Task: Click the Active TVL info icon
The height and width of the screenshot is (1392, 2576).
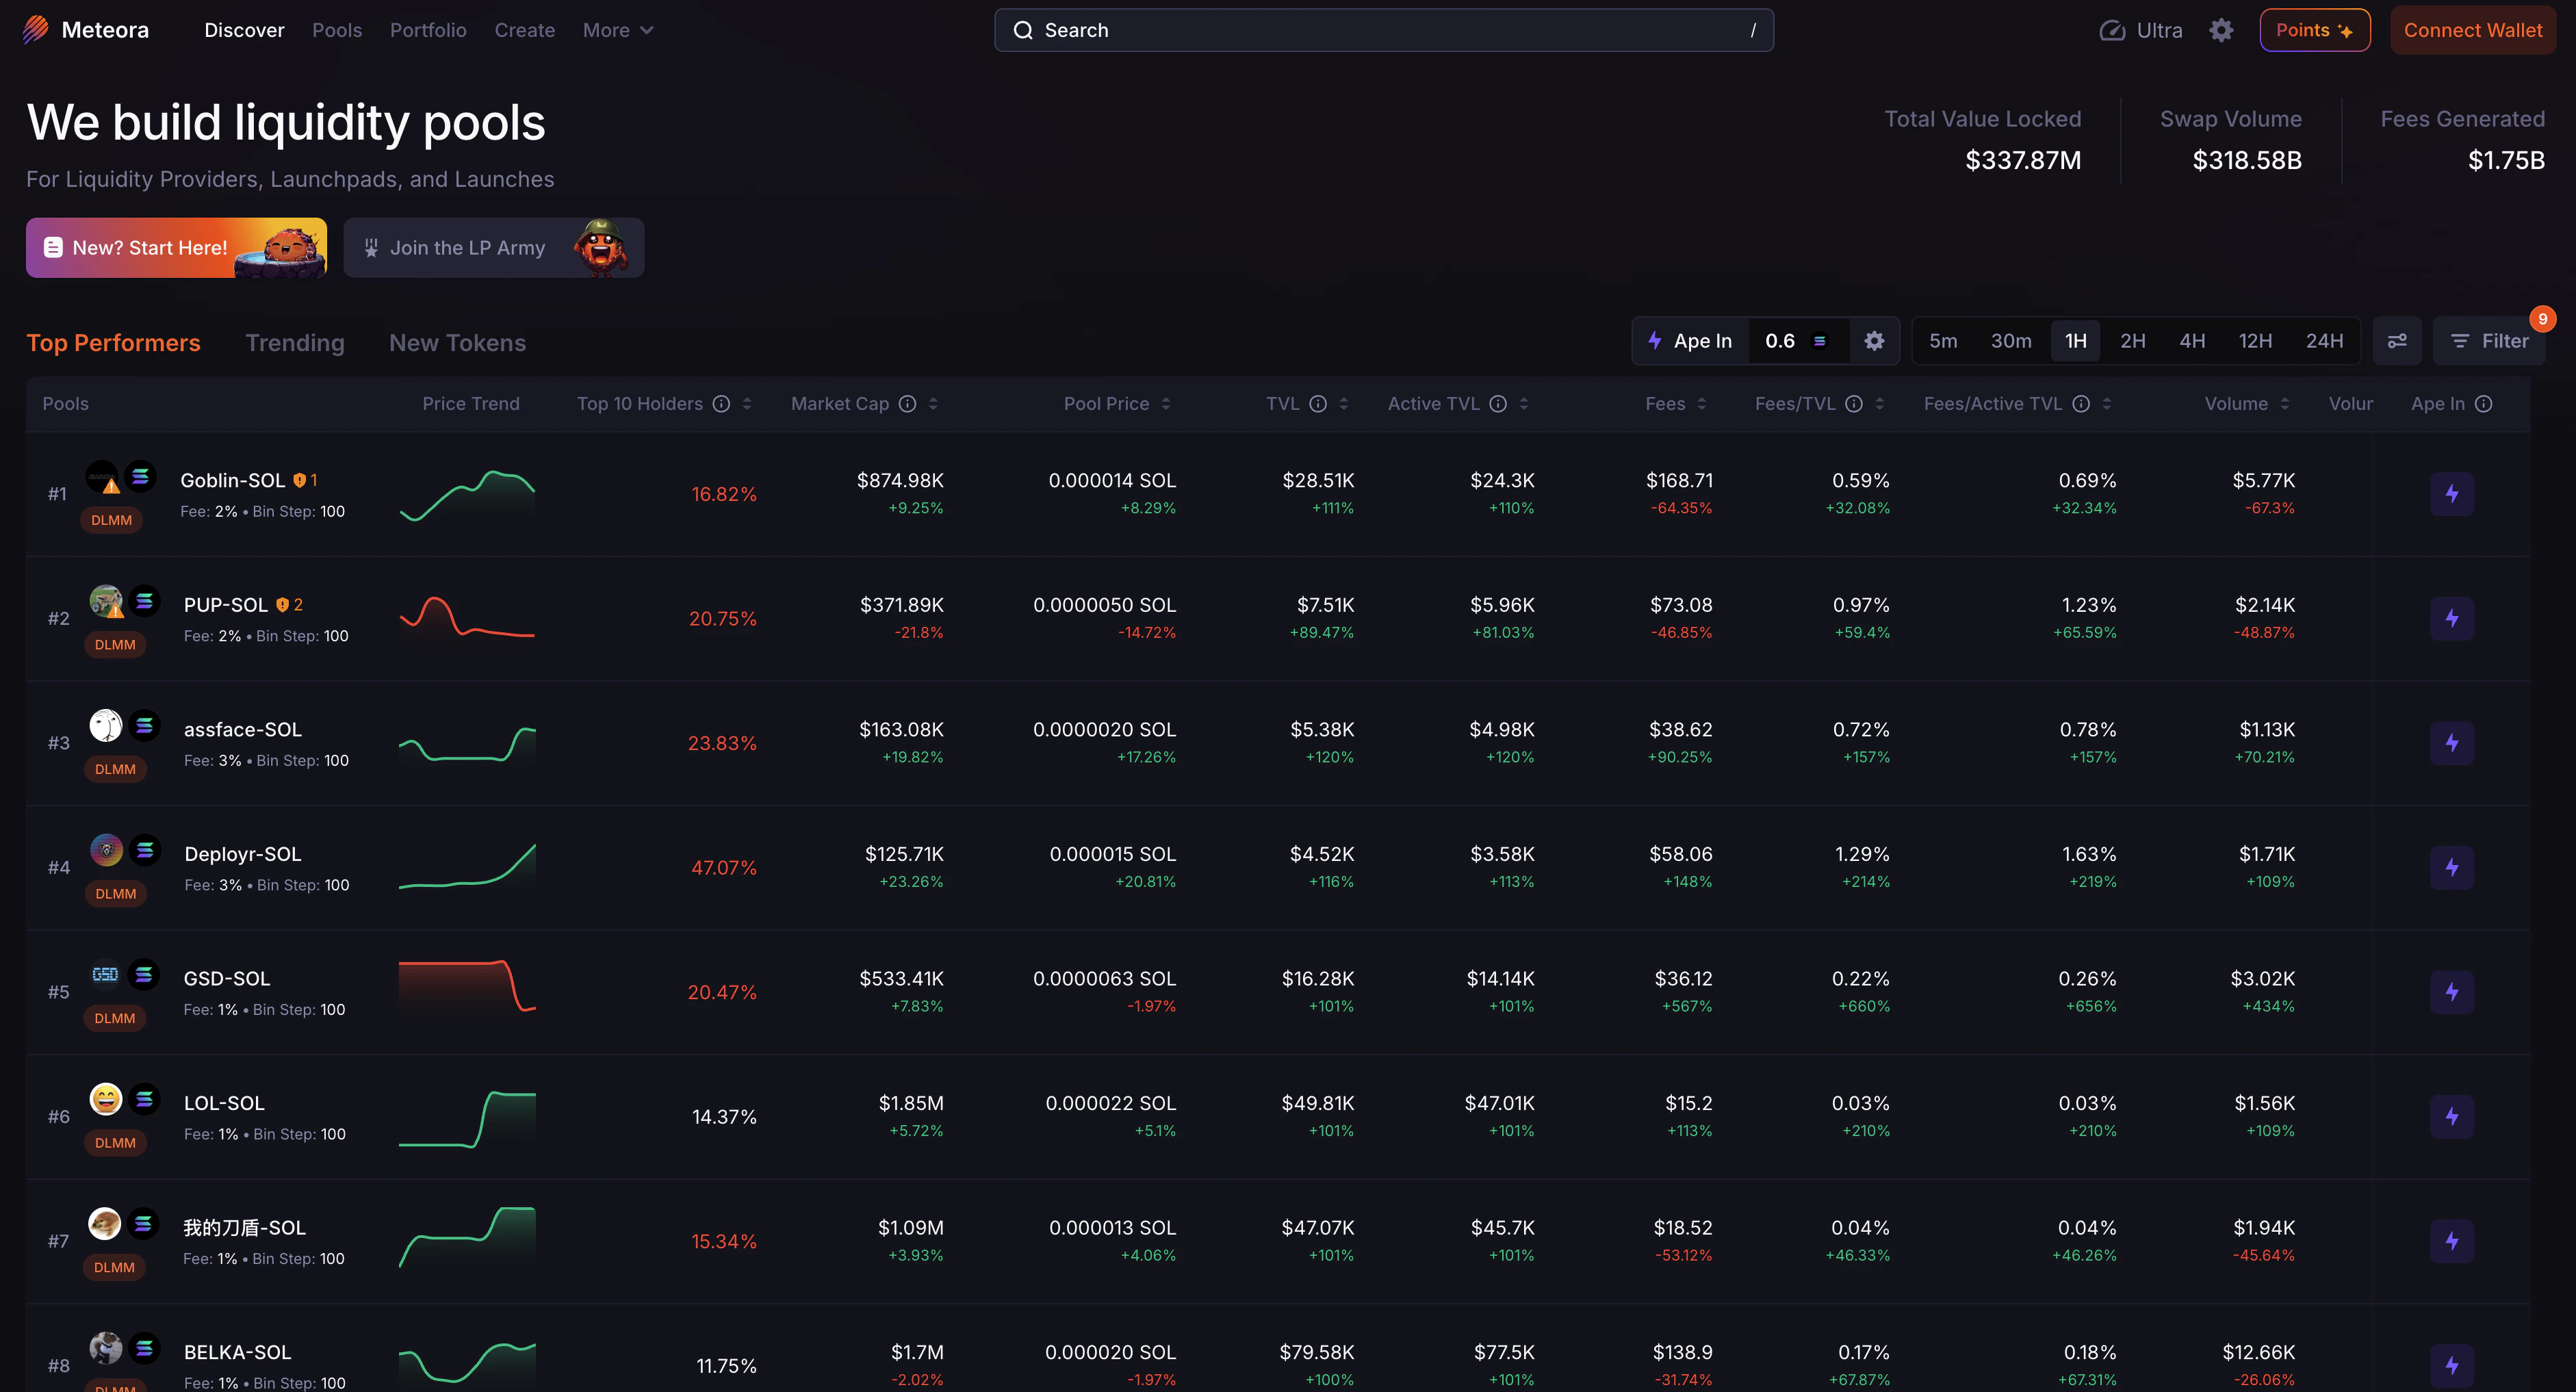Action: (x=1498, y=404)
